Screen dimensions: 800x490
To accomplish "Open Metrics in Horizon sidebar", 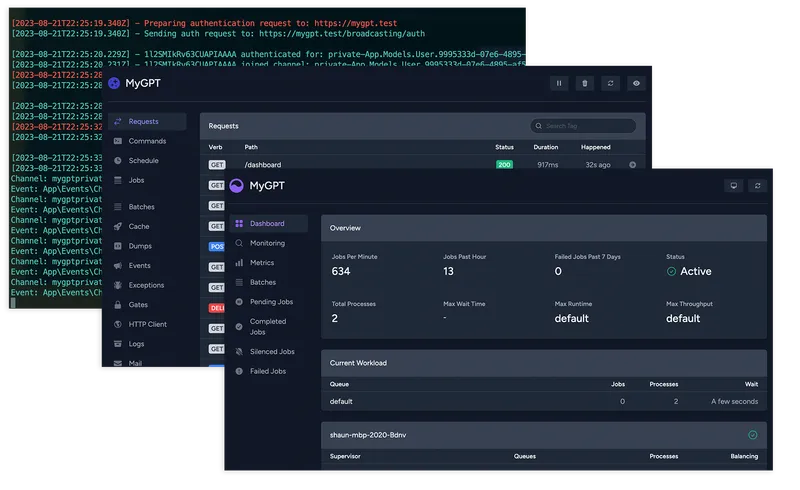I will pos(269,262).
